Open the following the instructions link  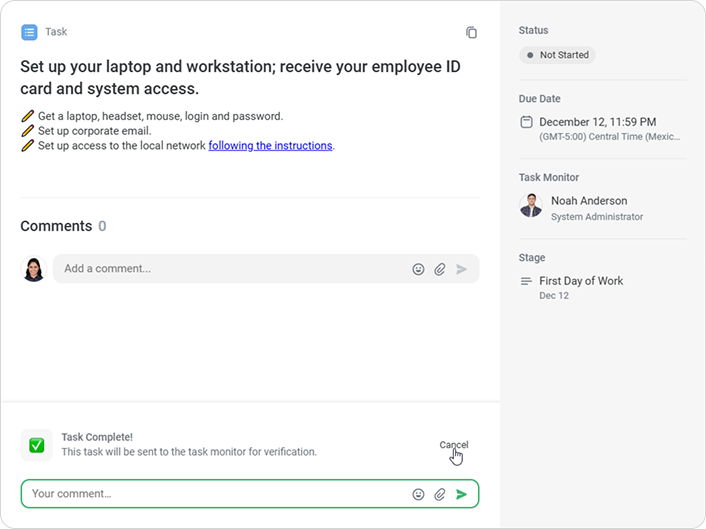click(x=270, y=146)
